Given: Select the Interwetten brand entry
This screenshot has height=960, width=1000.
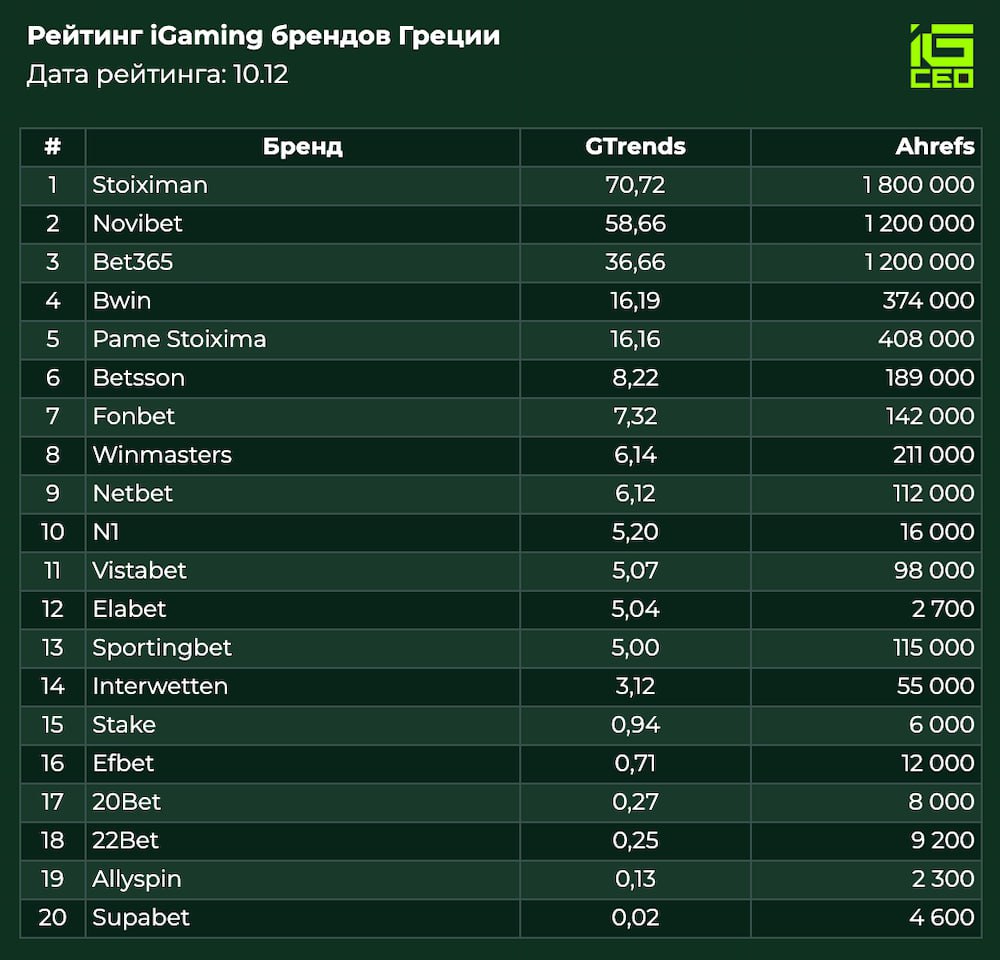Looking at the screenshot, I should click(160, 686).
